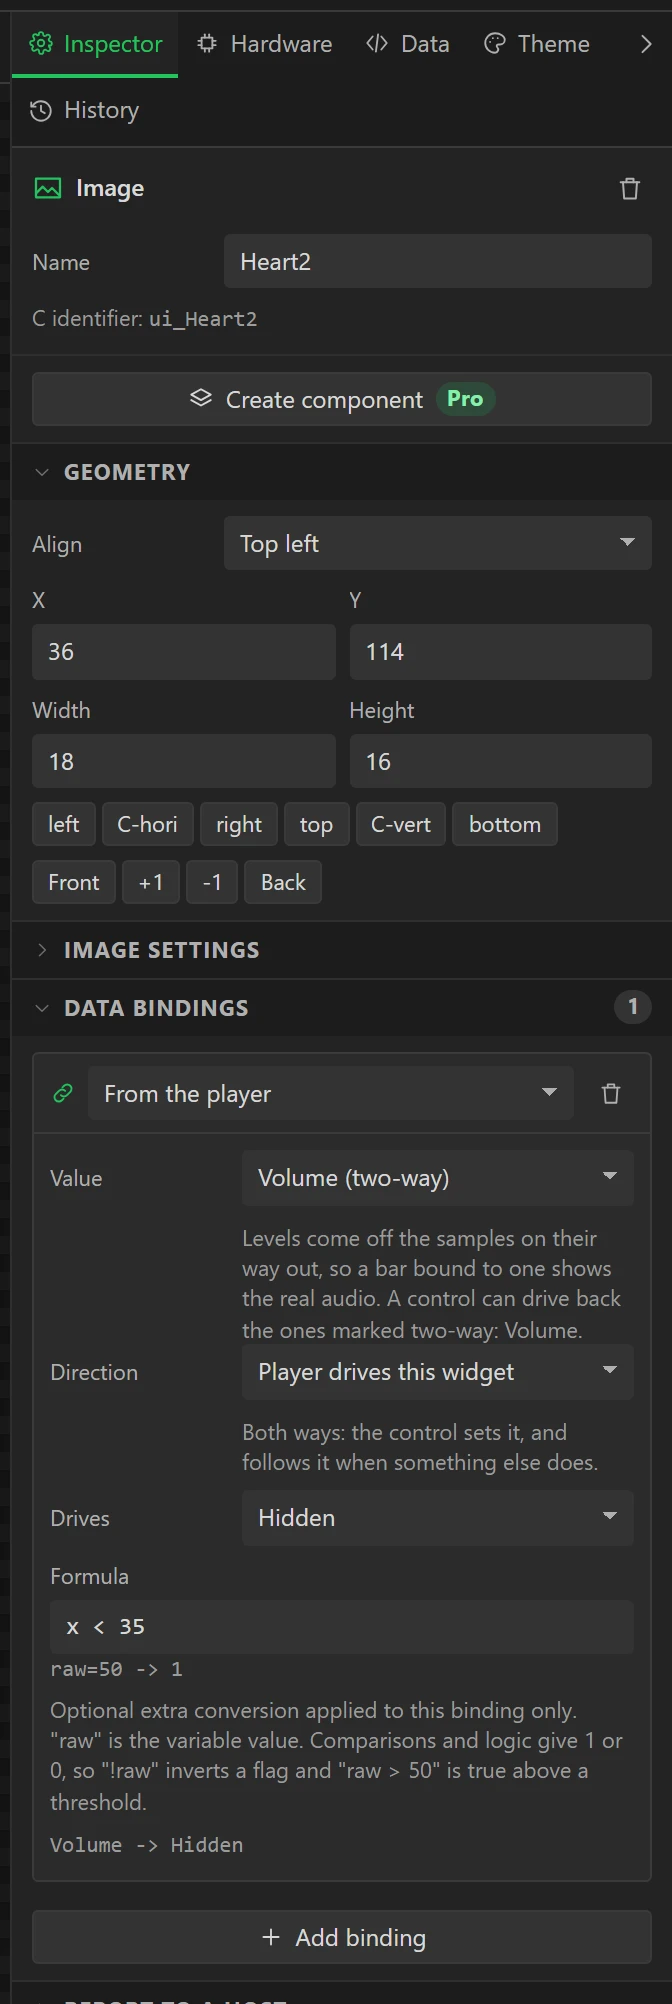Open the History tab
This screenshot has height=2004, width=672.
pyautogui.click(x=85, y=110)
